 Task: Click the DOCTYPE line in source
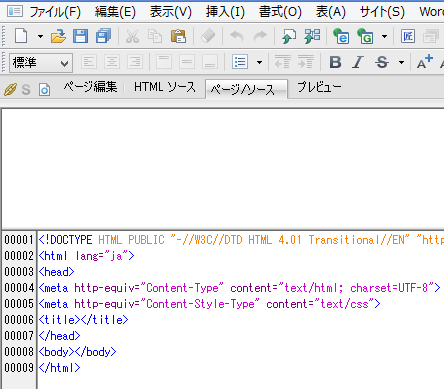tap(241, 240)
